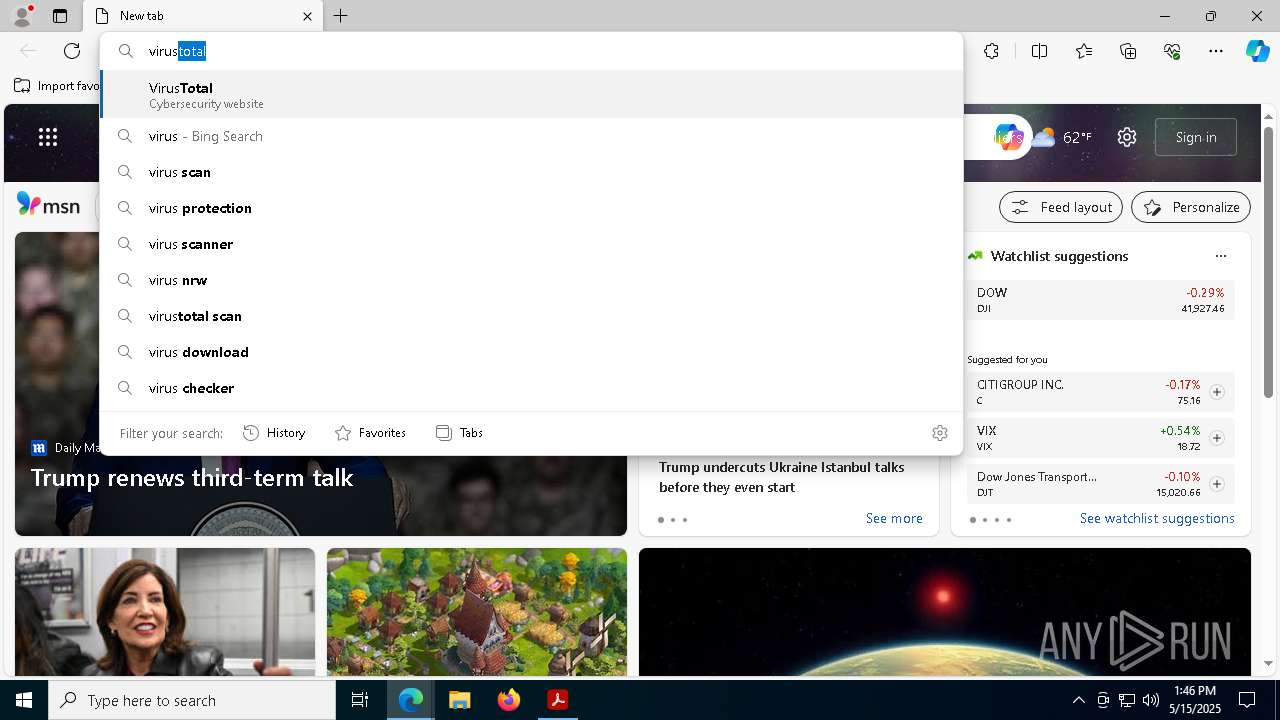Screen dimensions: 1280x720
Task: Click the page vertical scrollbar
Action: 1269,262
